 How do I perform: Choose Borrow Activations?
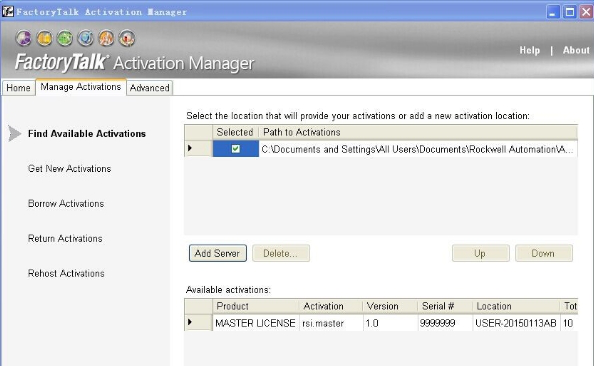(x=66, y=203)
